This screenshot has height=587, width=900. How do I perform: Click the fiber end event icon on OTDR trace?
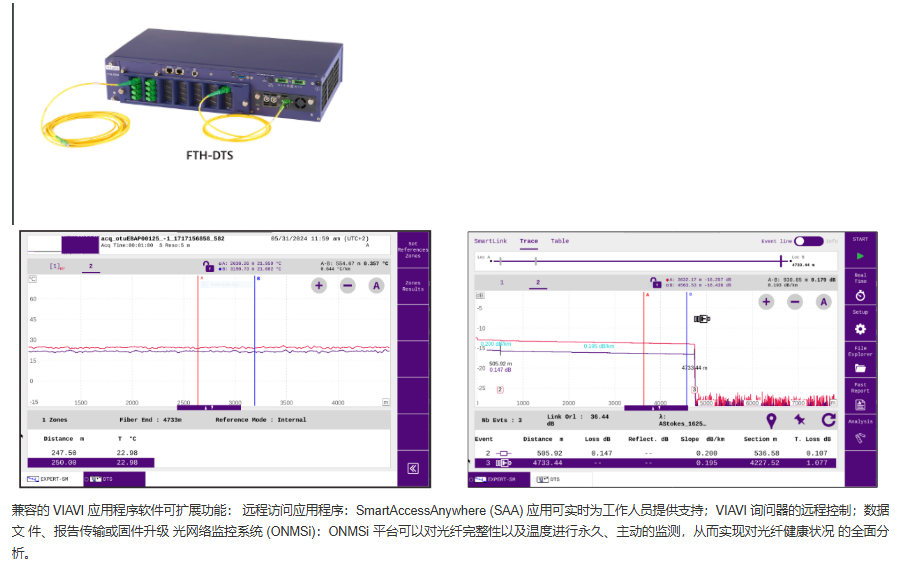pyautogui.click(x=701, y=319)
